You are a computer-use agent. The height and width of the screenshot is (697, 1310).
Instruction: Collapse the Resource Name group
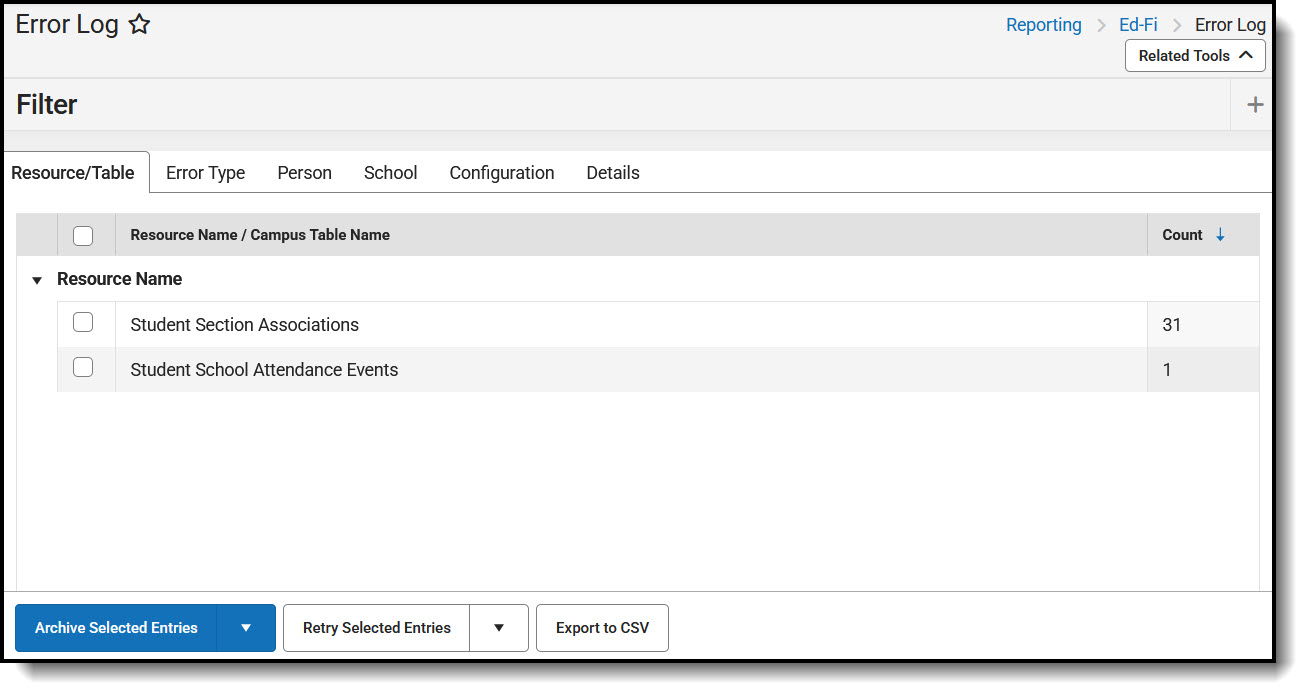(36, 280)
